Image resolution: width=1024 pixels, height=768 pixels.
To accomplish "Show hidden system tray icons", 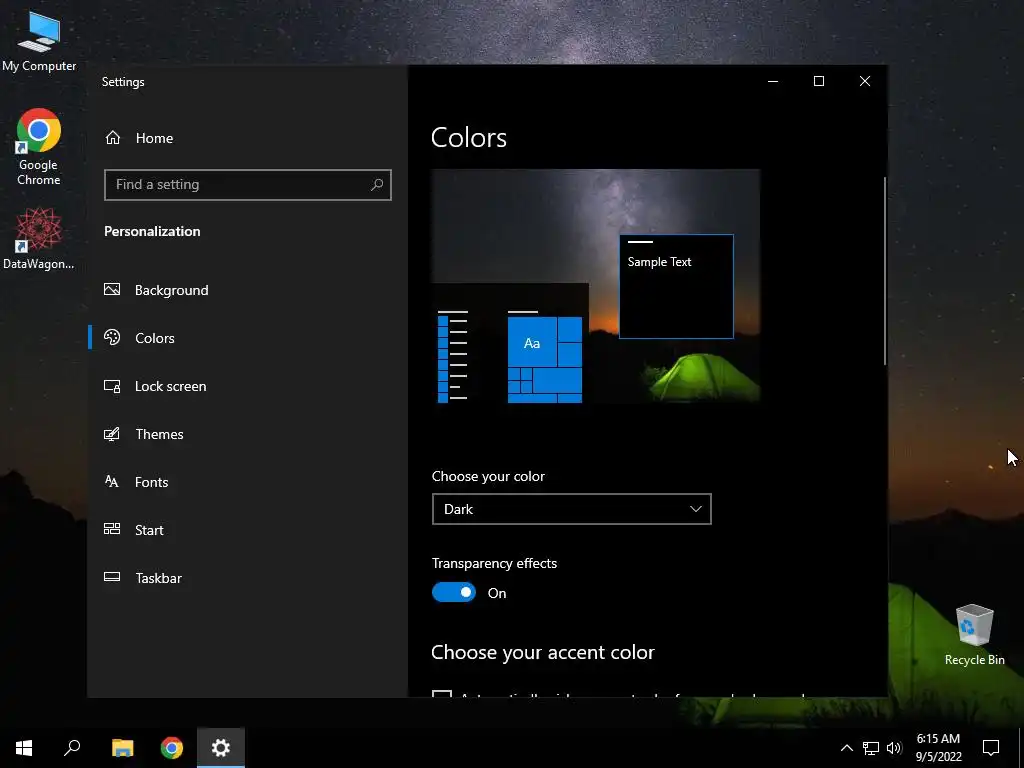I will (x=846, y=748).
